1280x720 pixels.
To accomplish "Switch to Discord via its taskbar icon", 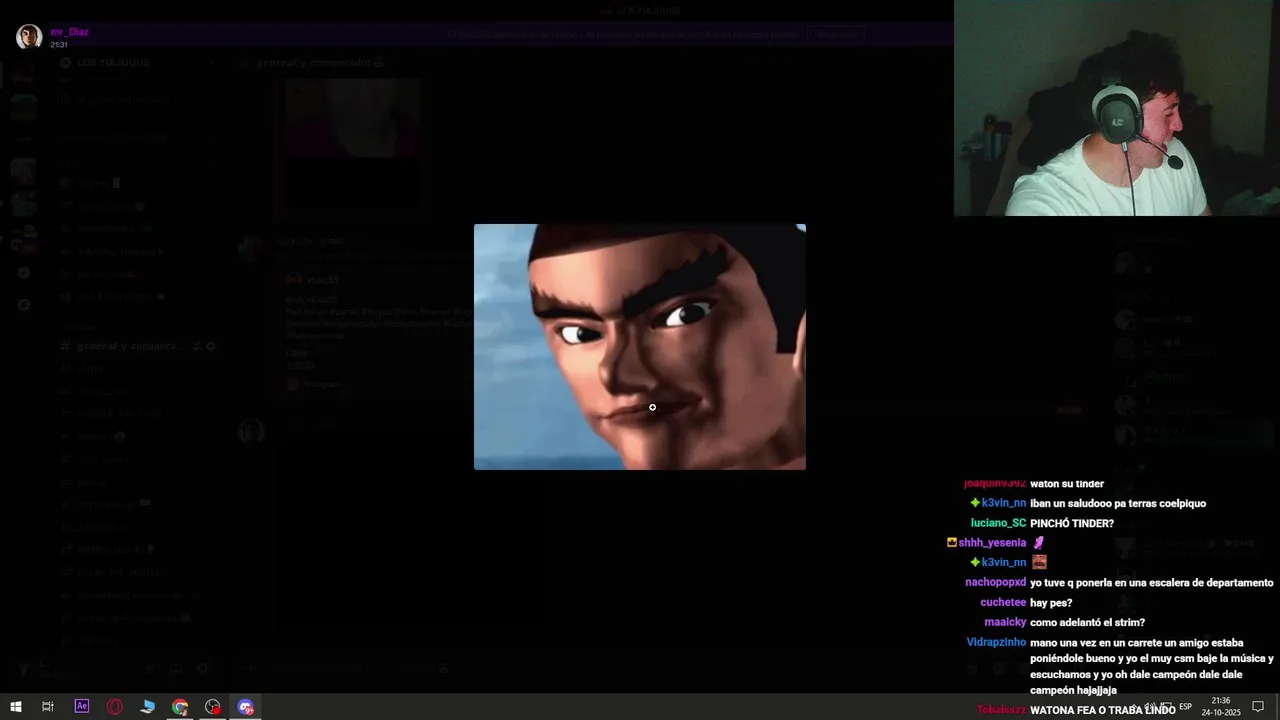I will (246, 707).
